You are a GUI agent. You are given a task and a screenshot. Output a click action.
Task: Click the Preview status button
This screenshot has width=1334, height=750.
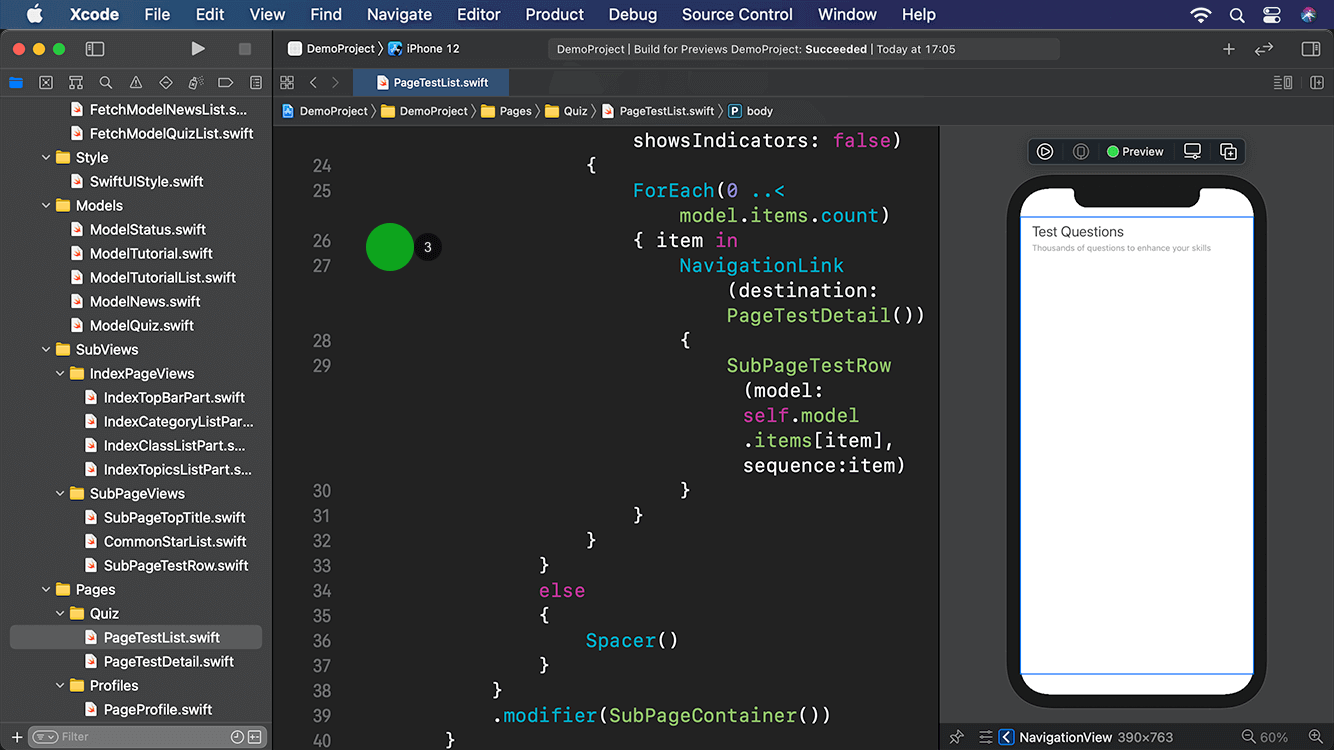(x=1135, y=152)
